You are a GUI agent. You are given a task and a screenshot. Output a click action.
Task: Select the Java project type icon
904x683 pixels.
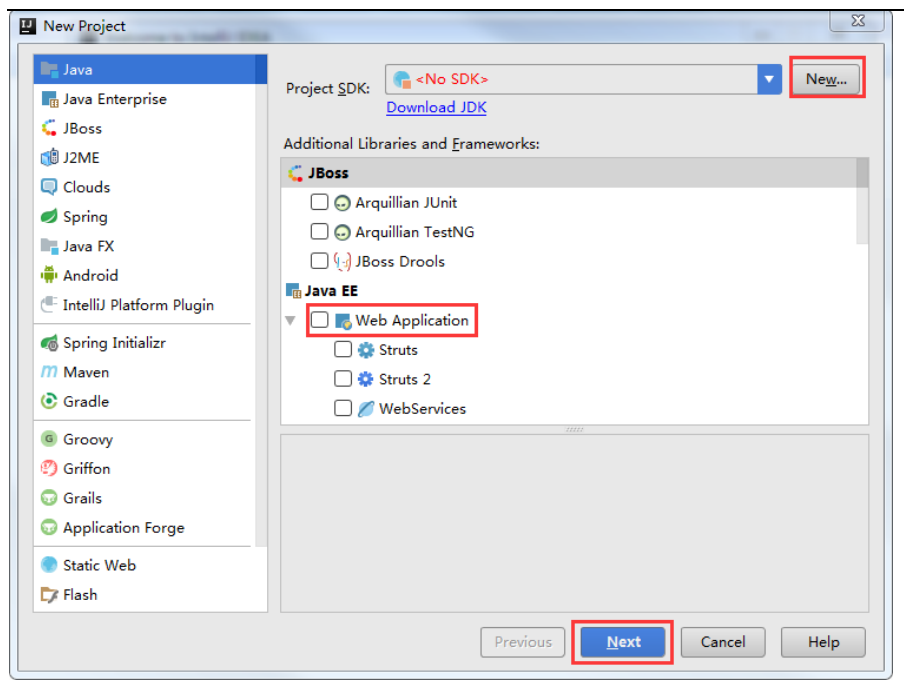pyautogui.click(x=50, y=70)
